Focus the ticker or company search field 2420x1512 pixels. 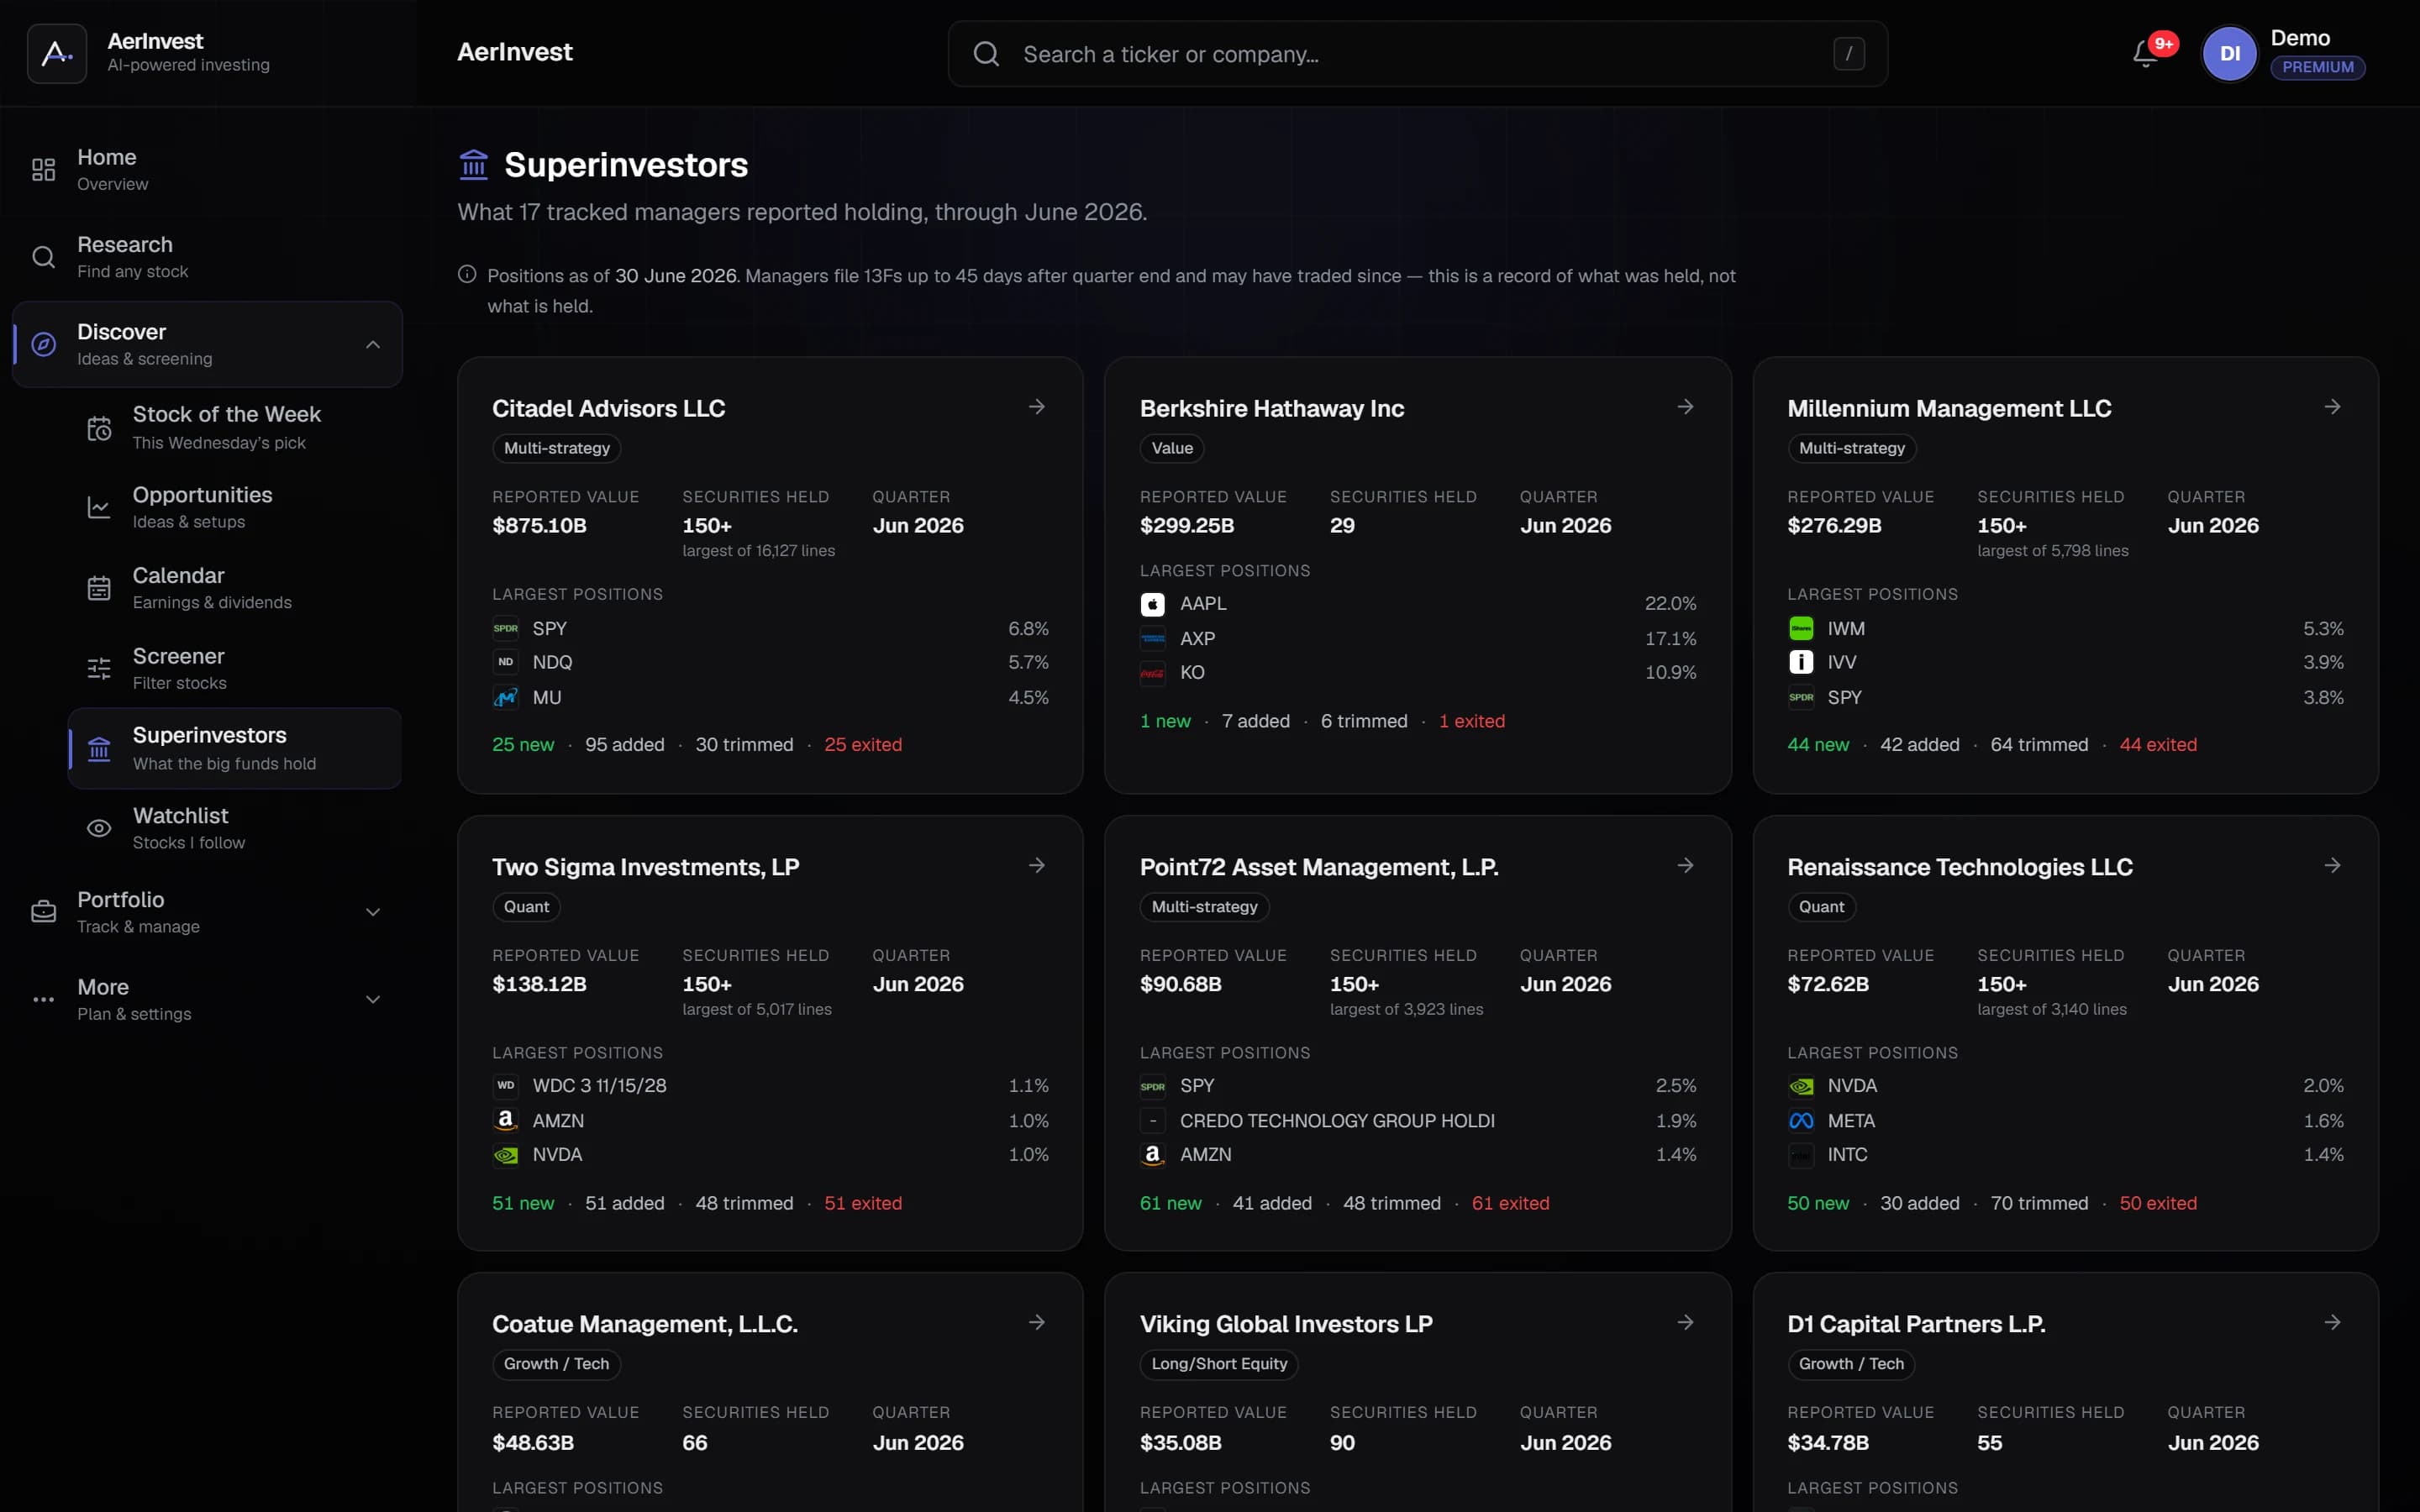[x=1417, y=54]
